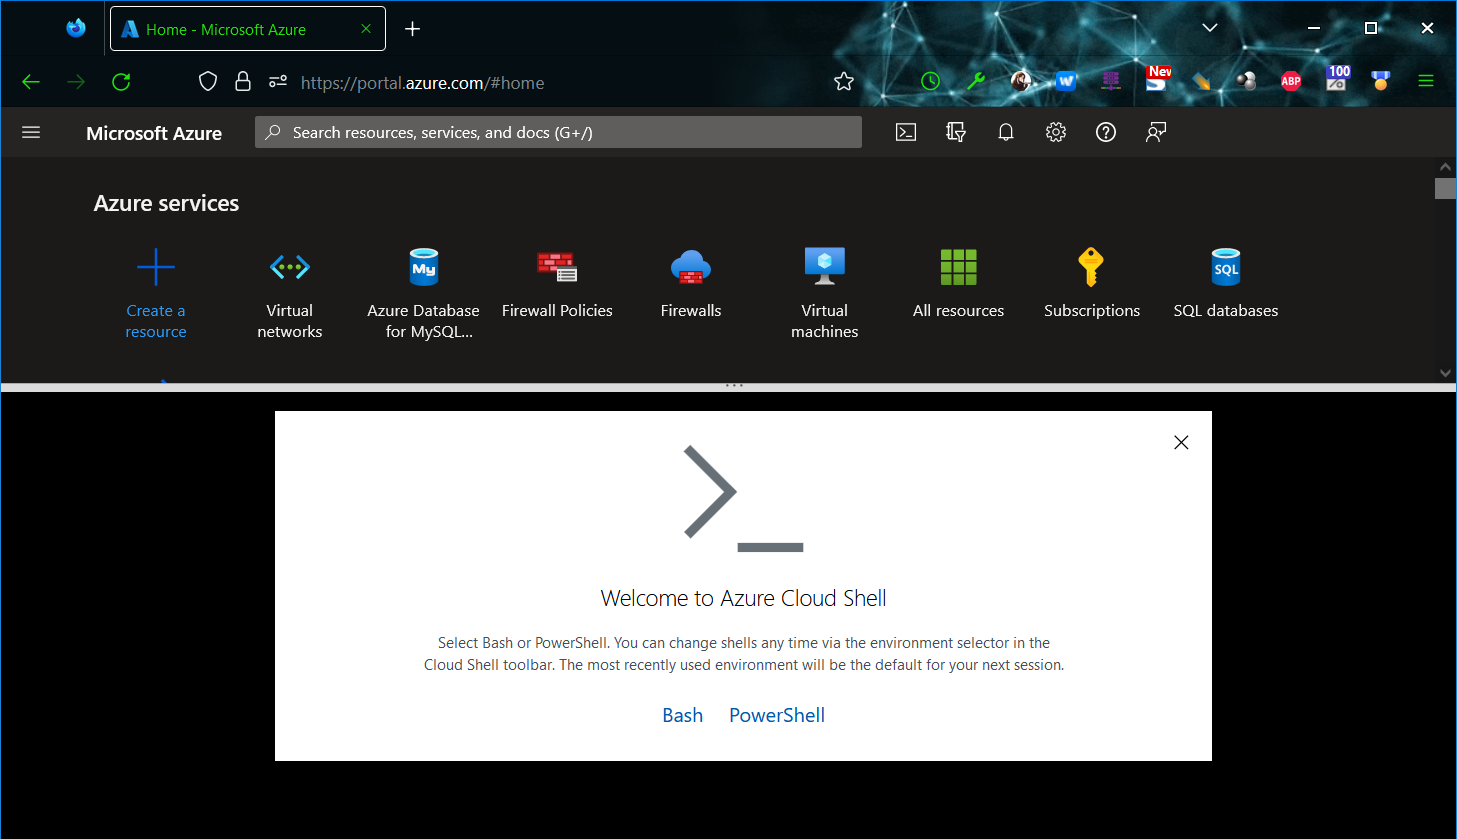Click the grey spheres extension icon
This screenshot has height=839, width=1457.
pyautogui.click(x=1246, y=82)
